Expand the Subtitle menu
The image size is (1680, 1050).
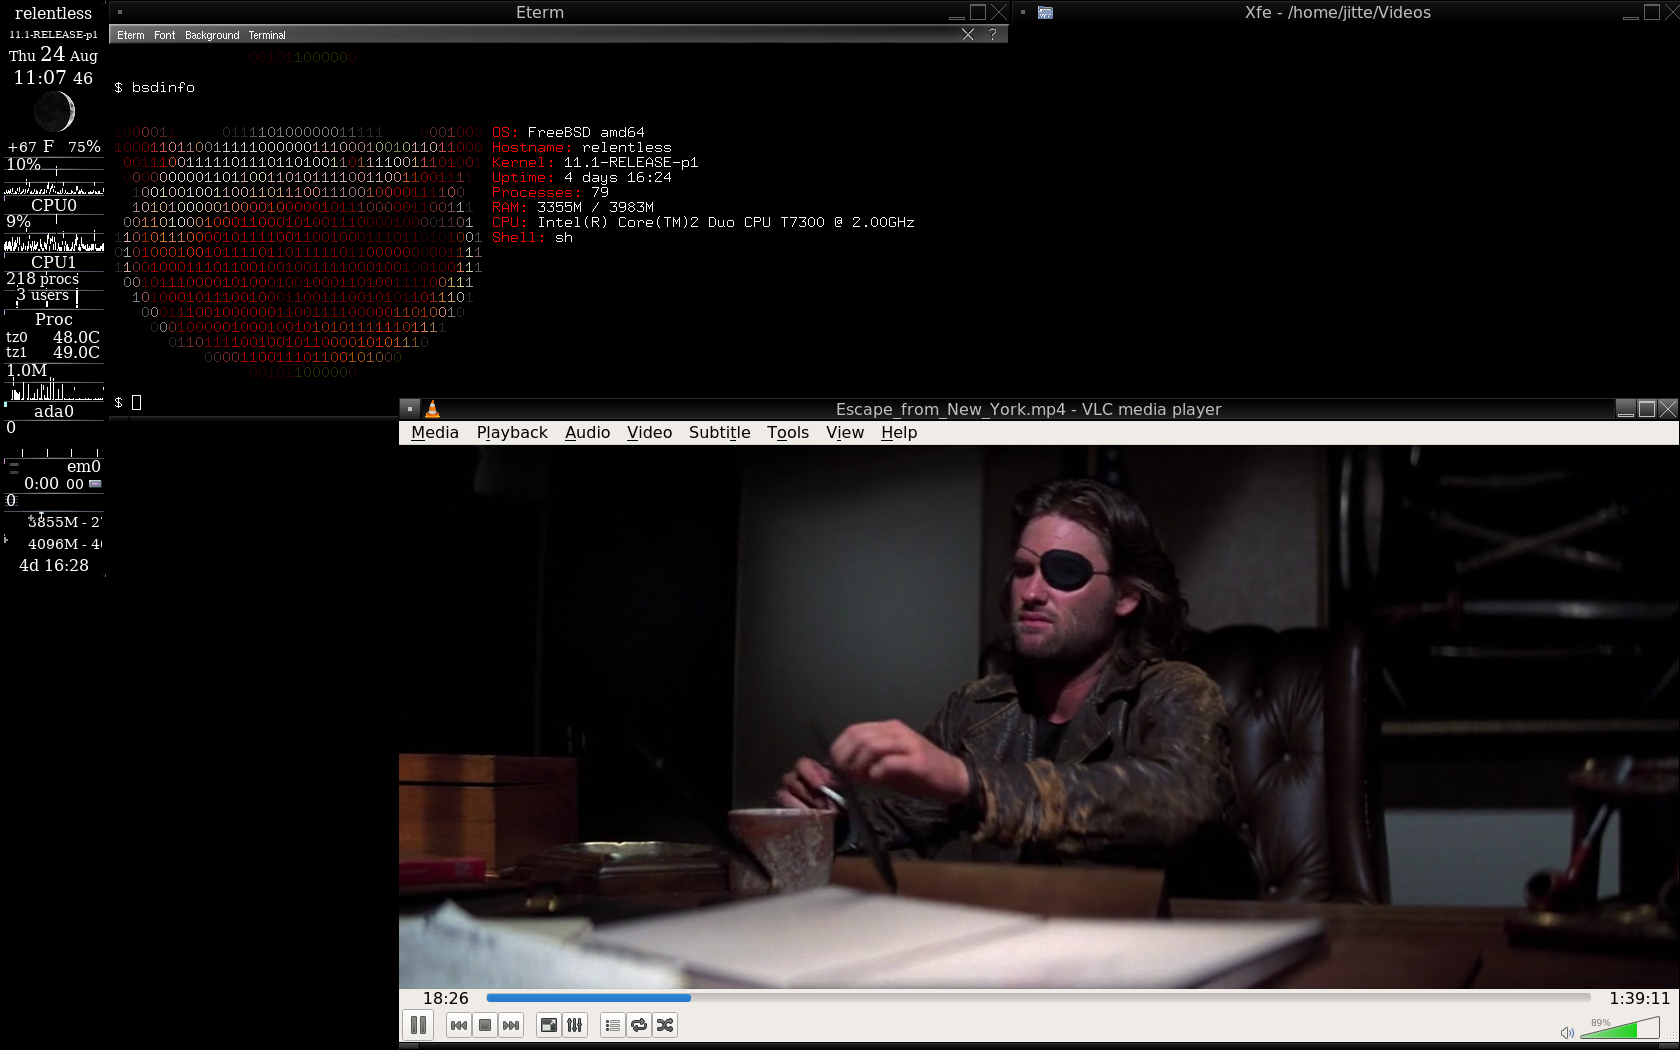719,432
